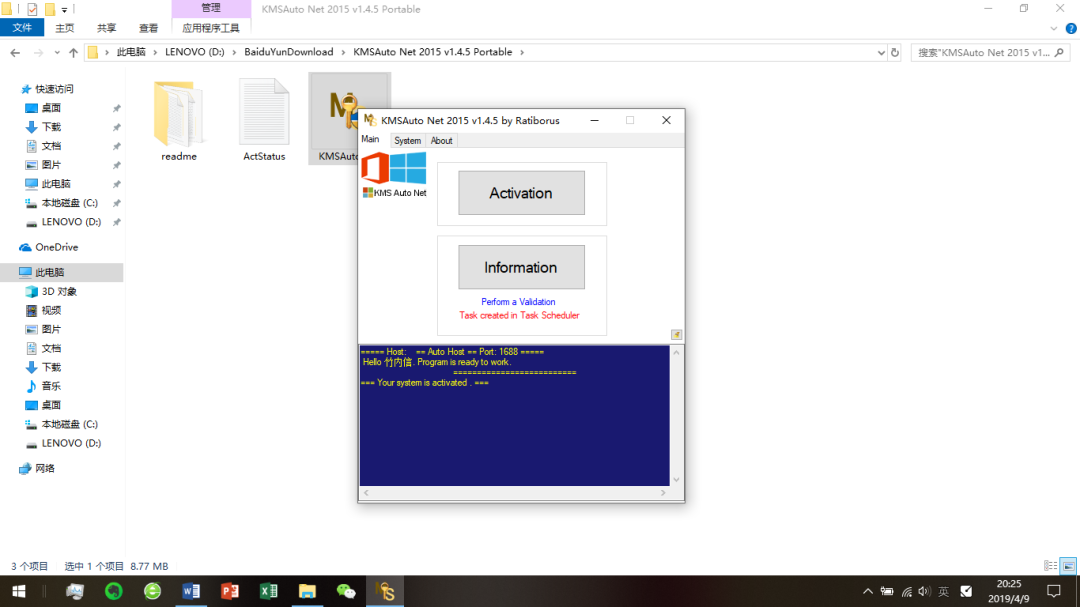Expand the path arrow after 此电脑

156,52
